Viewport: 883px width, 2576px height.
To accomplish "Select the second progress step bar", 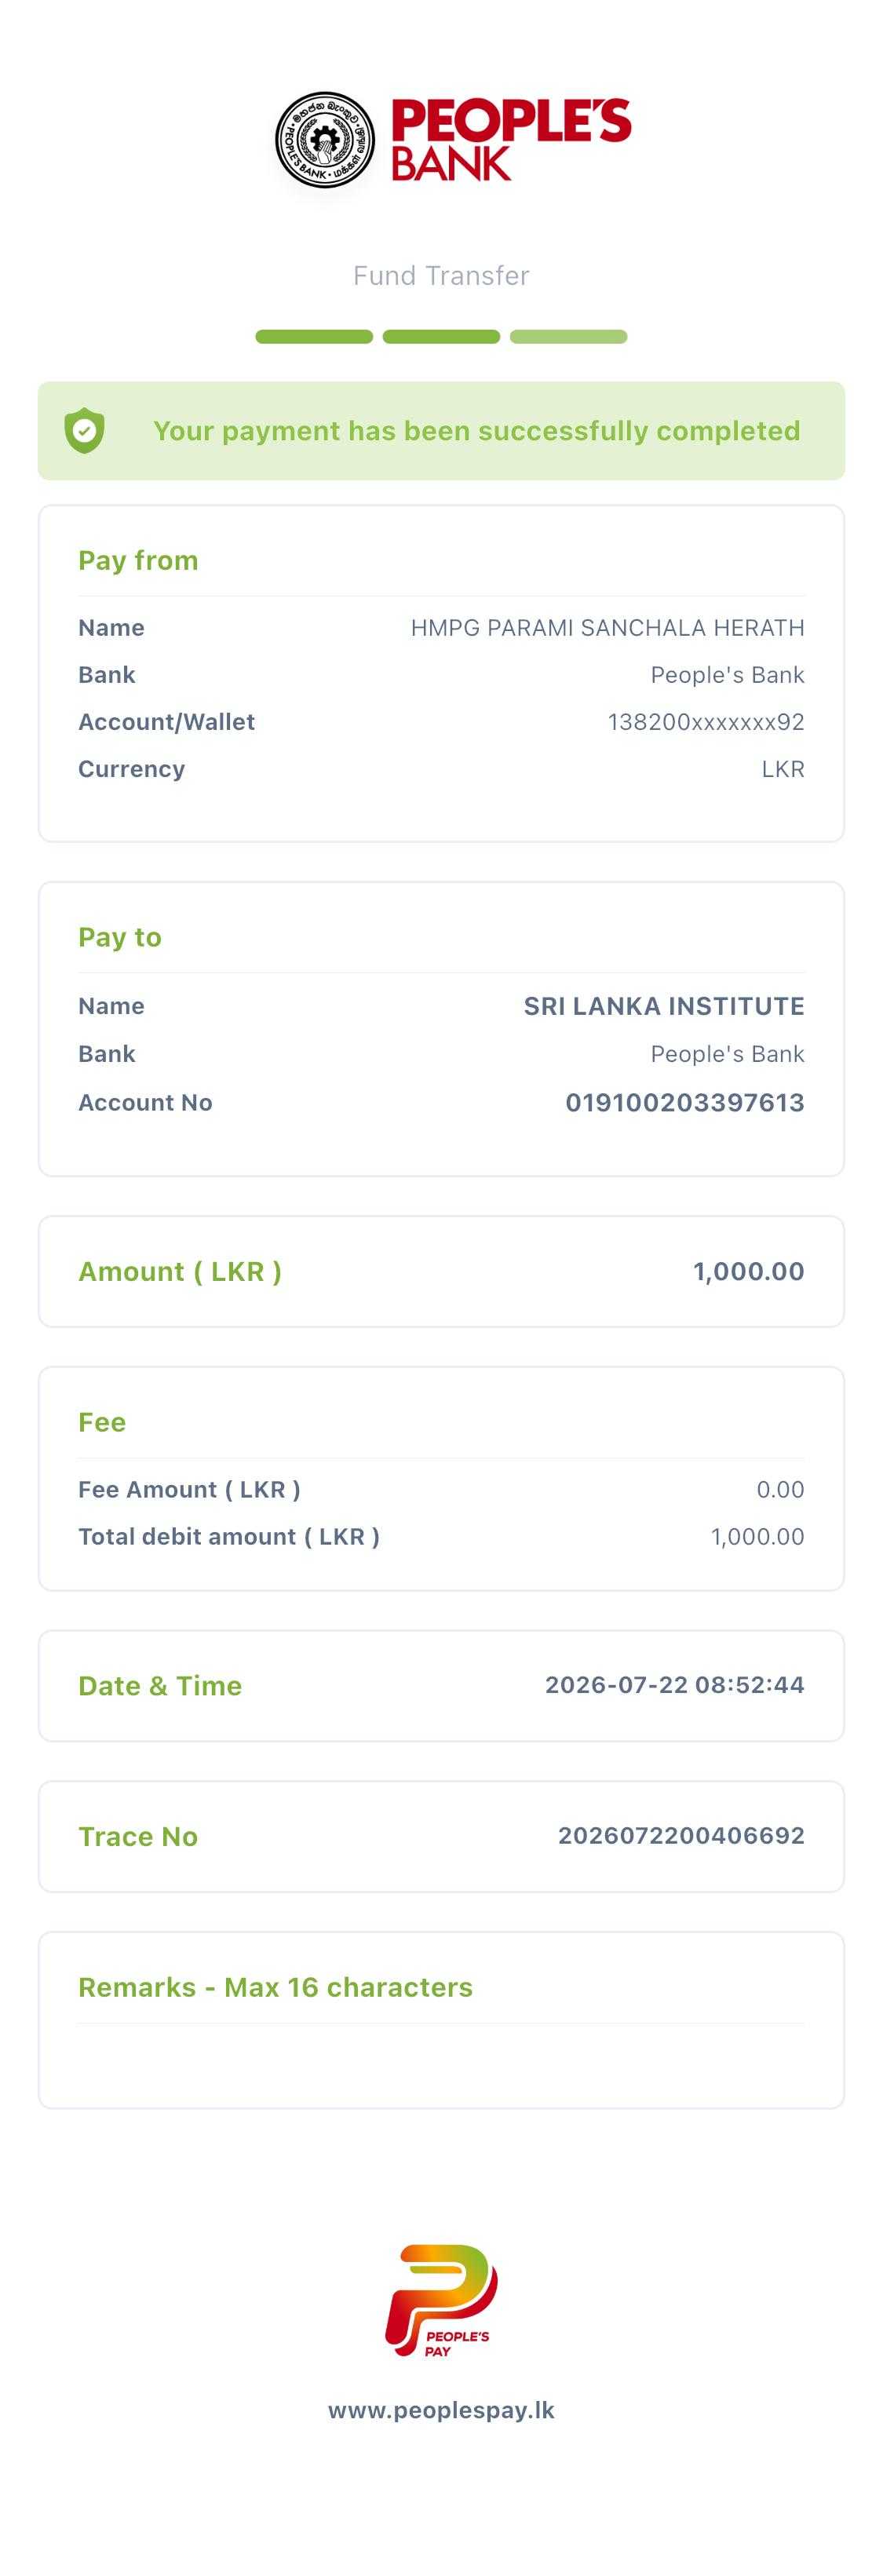I will (441, 337).
